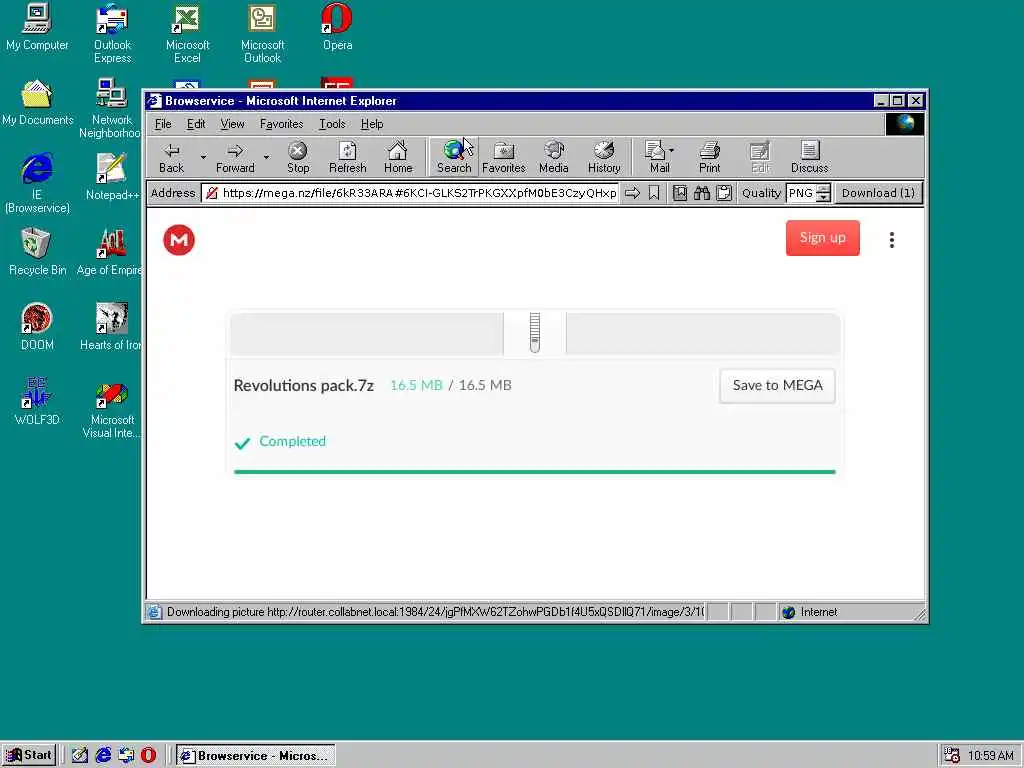The image size is (1024, 768).
Task: Expand the Forward button history dropdown
Action: coord(266,157)
